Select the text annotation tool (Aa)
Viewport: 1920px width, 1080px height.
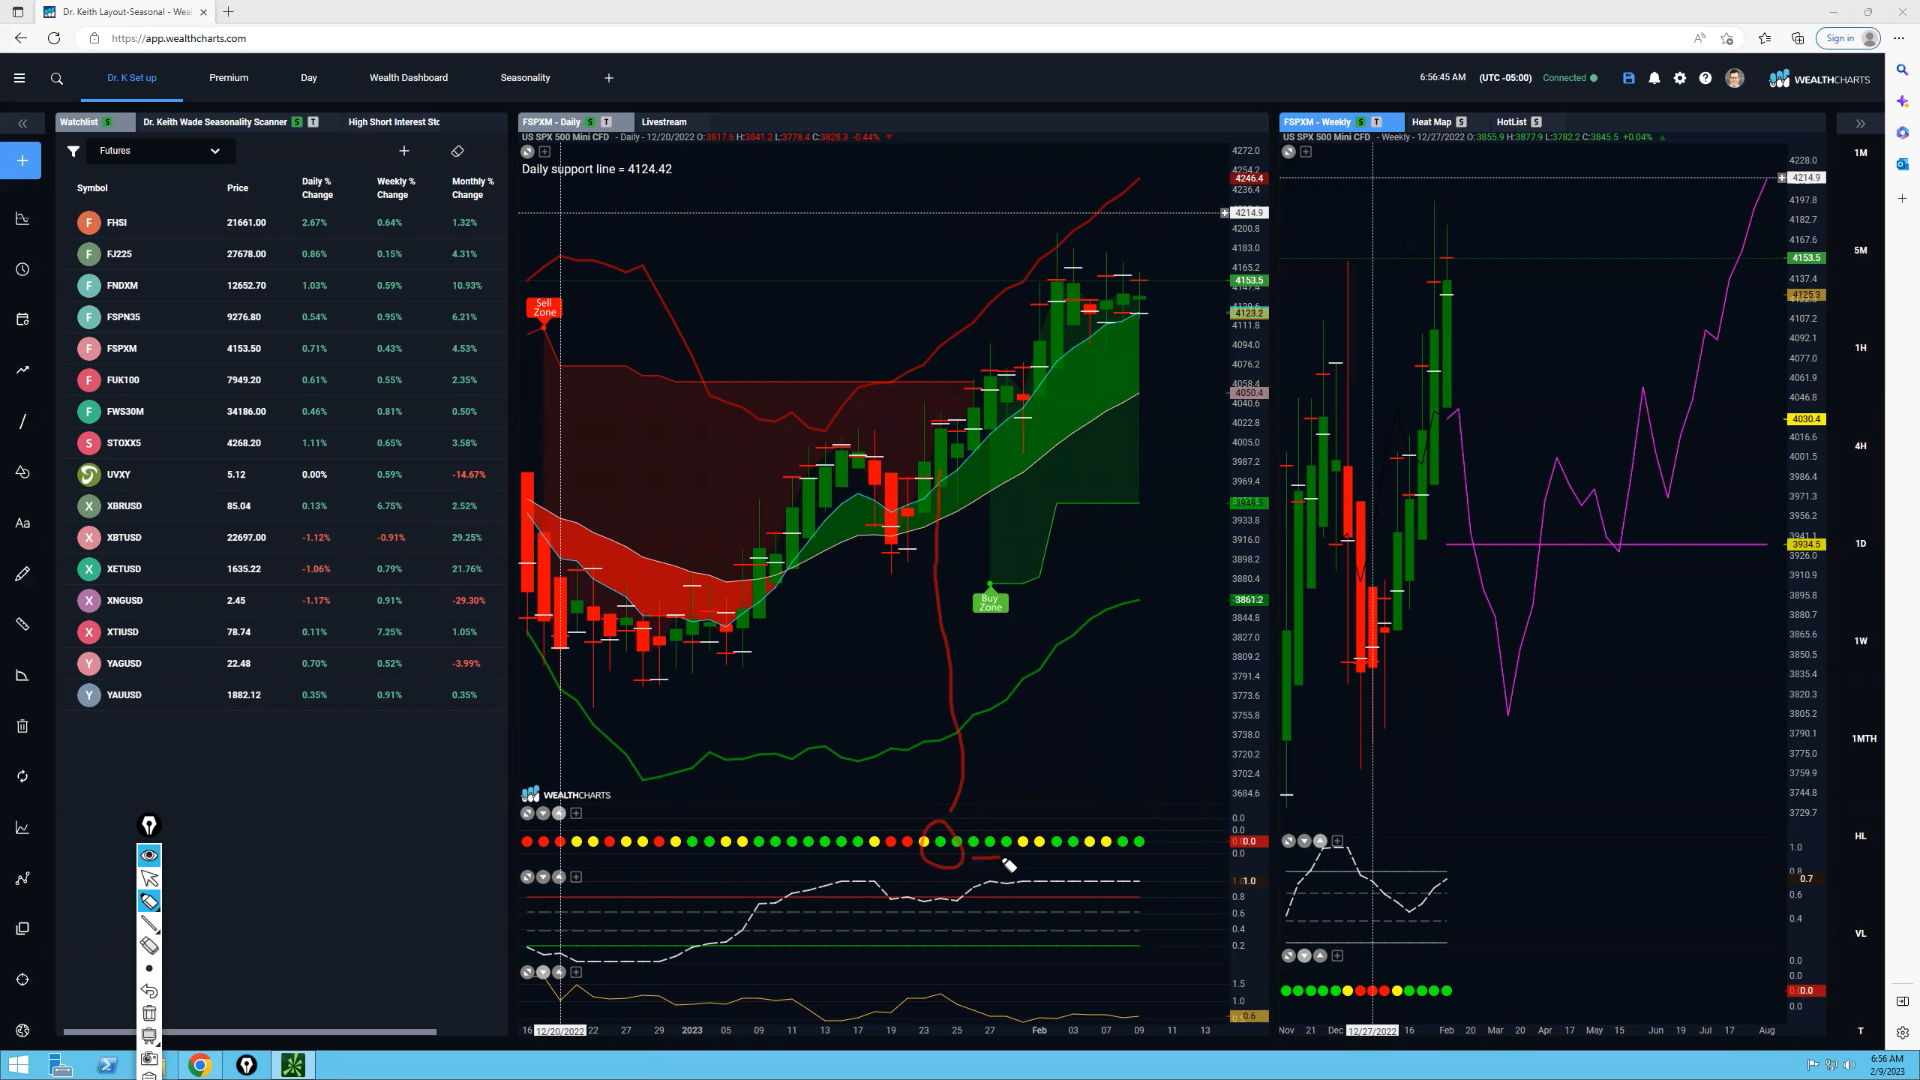click(22, 523)
